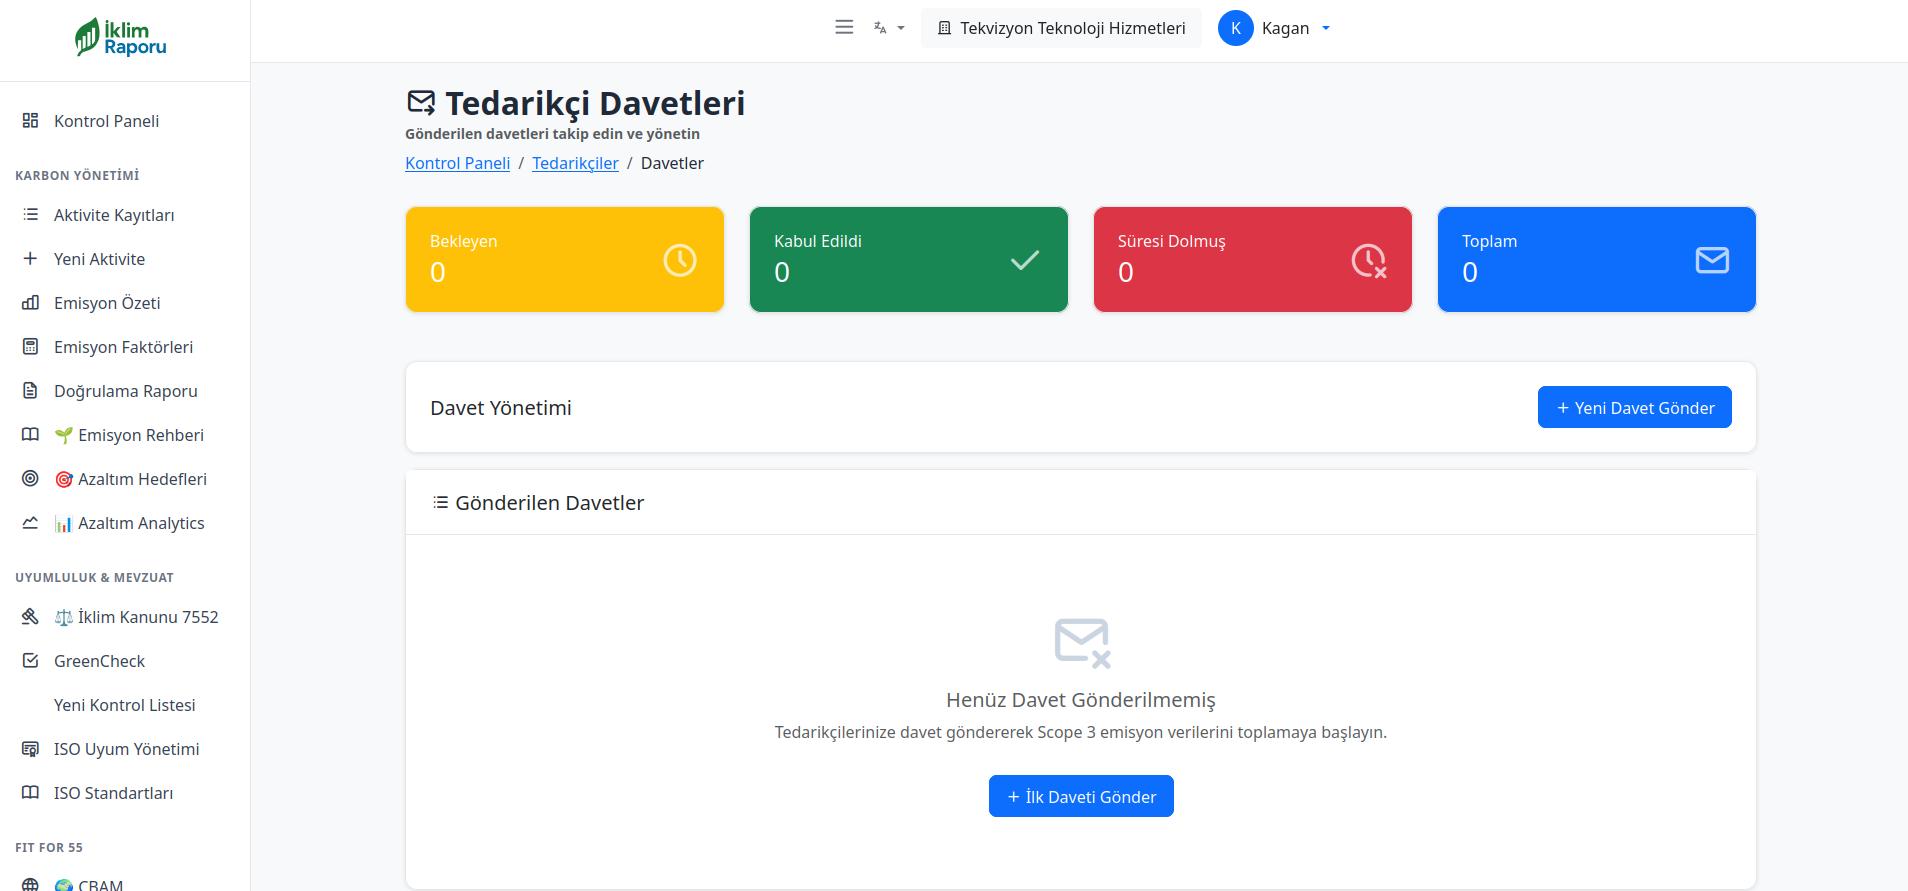Follow the Kontrol Paneli breadcrumb link
Screen dimensions: 1908x891
[x=457, y=163]
